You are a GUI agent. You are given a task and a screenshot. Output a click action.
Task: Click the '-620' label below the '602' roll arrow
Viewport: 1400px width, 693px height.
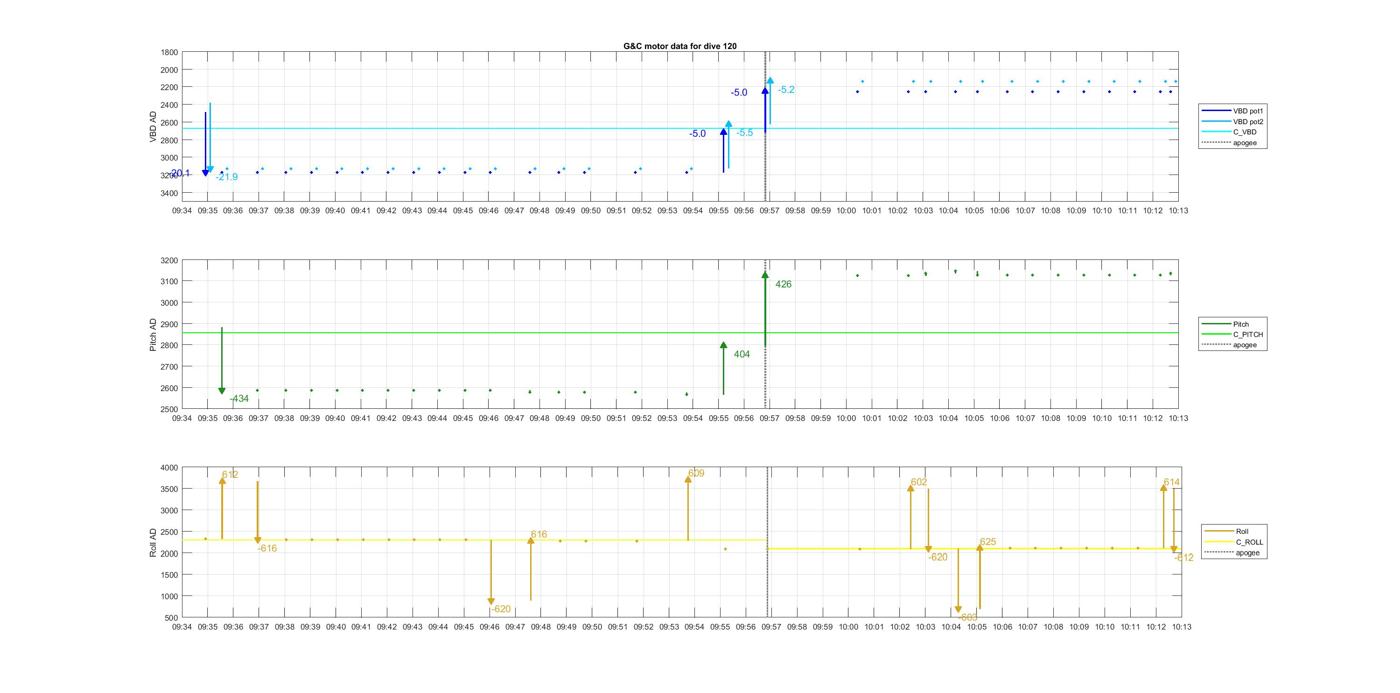click(937, 557)
